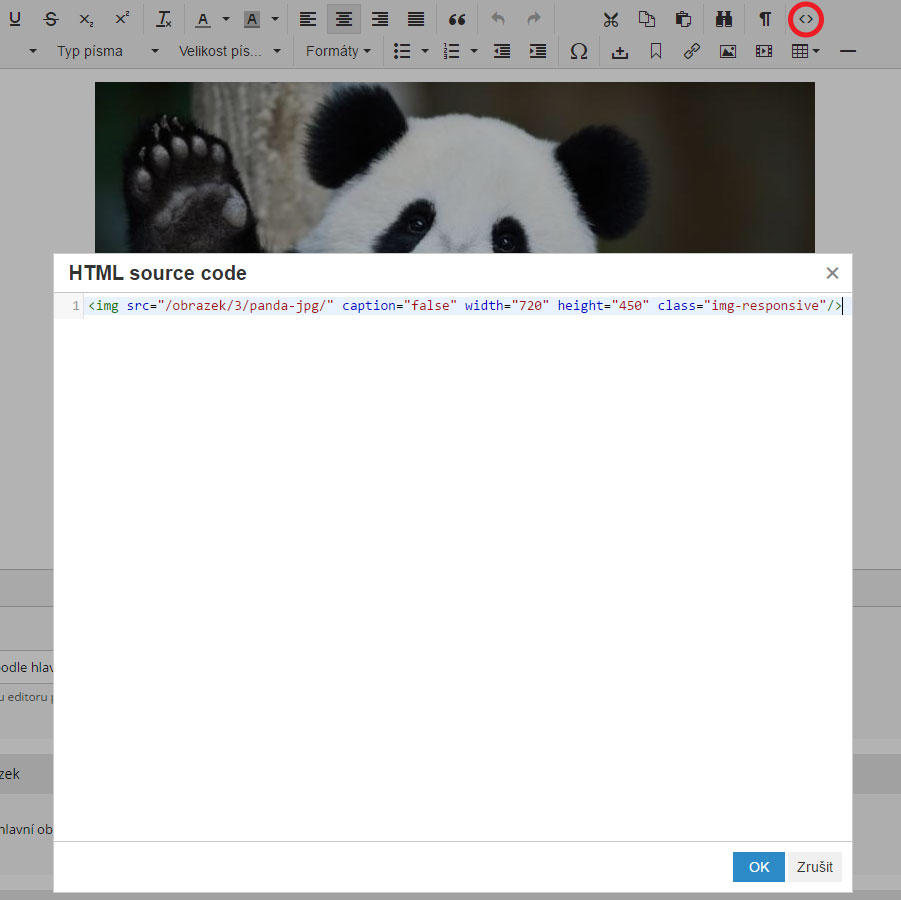Screen dimensions: 901x900
Task: Open the Velikost písma size dropdown
Action: tap(229, 51)
